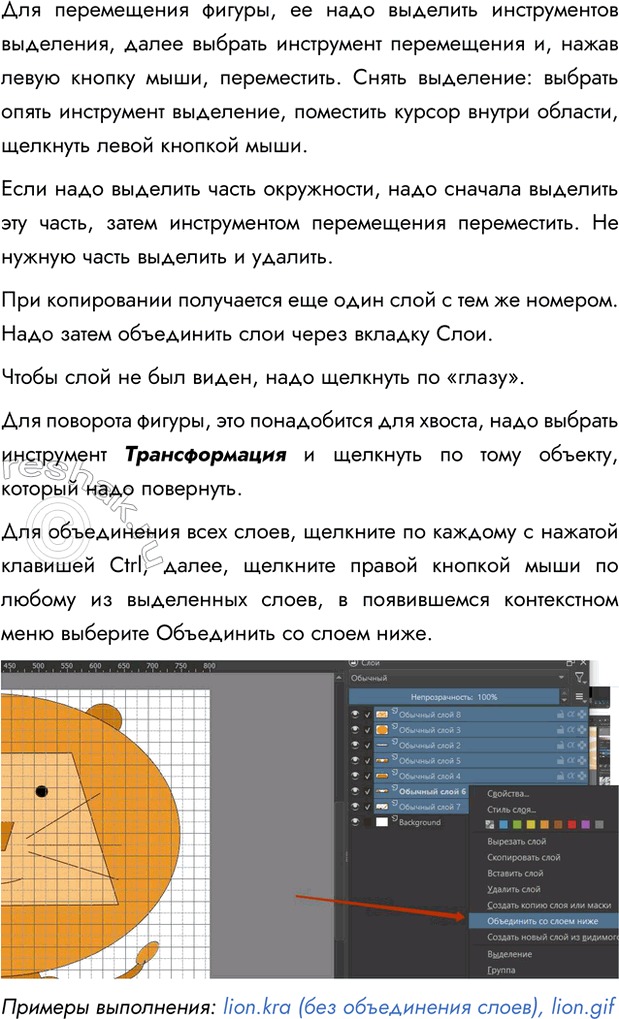Click inherit alpha icon on Обычный слой 5
This screenshot has width=619, height=1019.
coord(581,760)
